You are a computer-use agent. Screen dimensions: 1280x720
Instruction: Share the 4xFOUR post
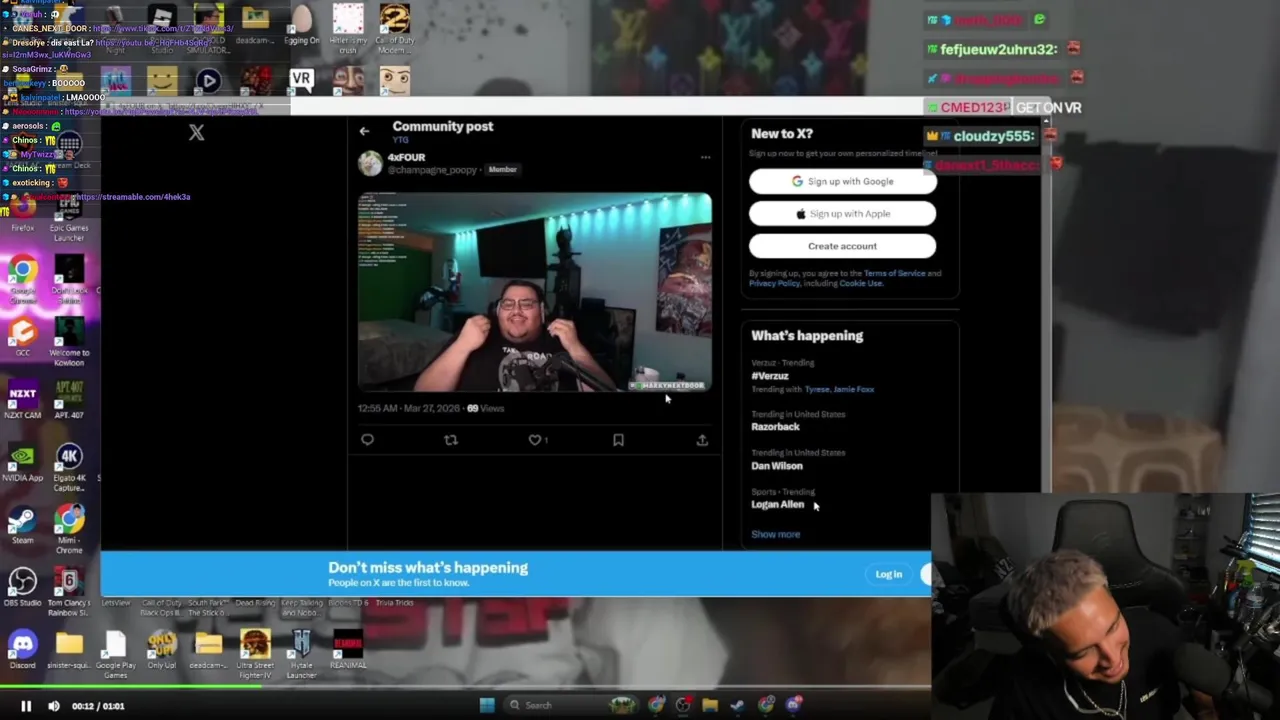[x=702, y=440]
